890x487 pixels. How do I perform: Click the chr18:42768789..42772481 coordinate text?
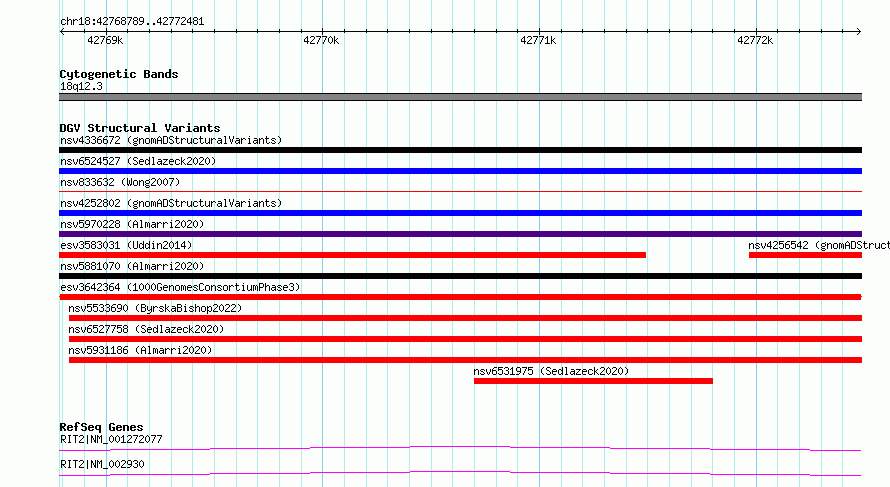tap(132, 22)
